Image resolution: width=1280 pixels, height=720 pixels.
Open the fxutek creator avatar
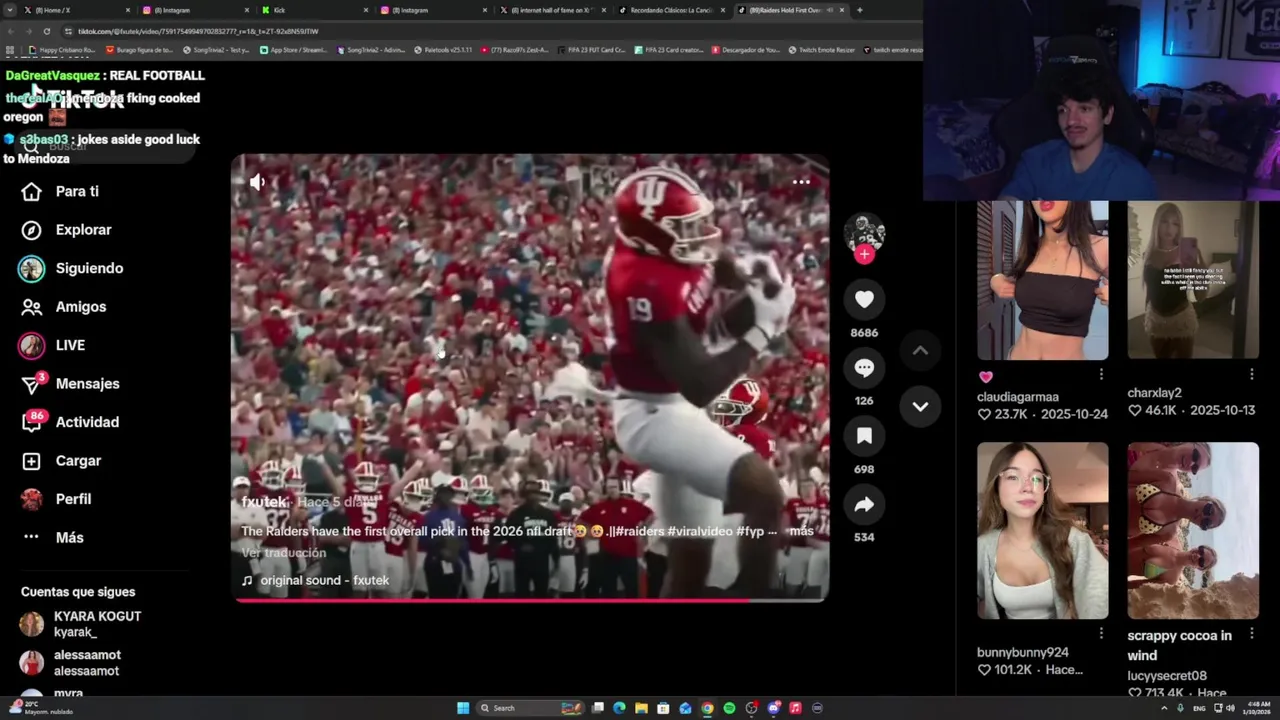point(864,231)
